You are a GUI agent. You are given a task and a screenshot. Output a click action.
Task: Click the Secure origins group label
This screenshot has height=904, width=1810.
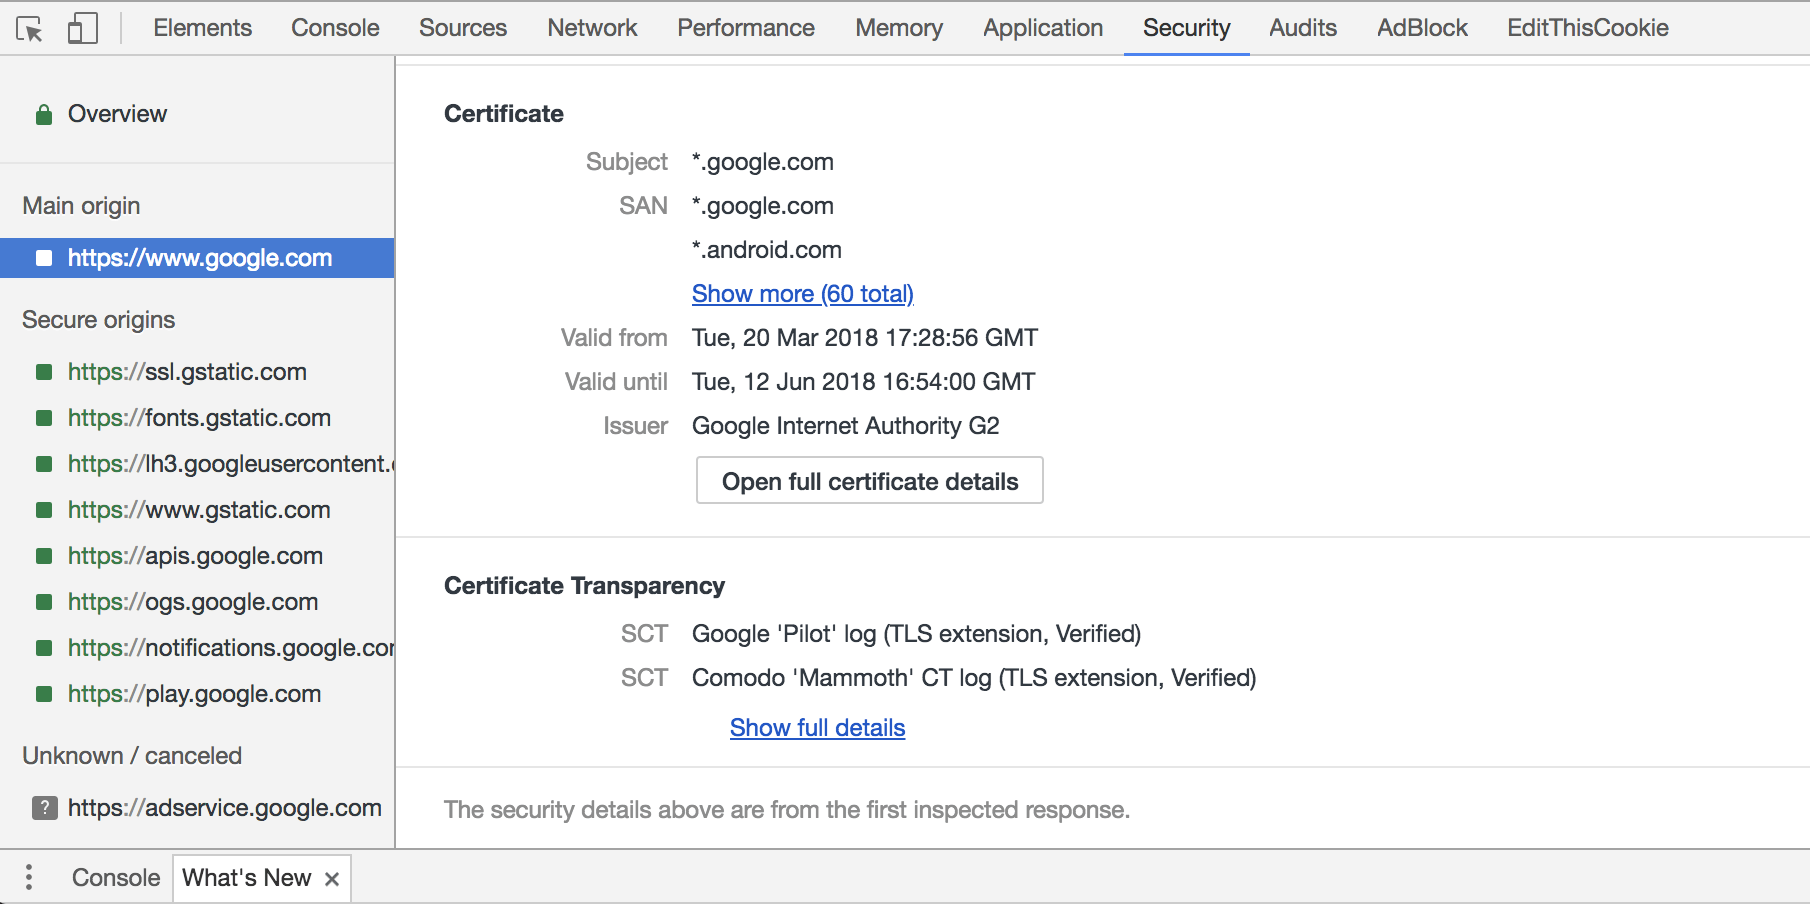tap(99, 320)
